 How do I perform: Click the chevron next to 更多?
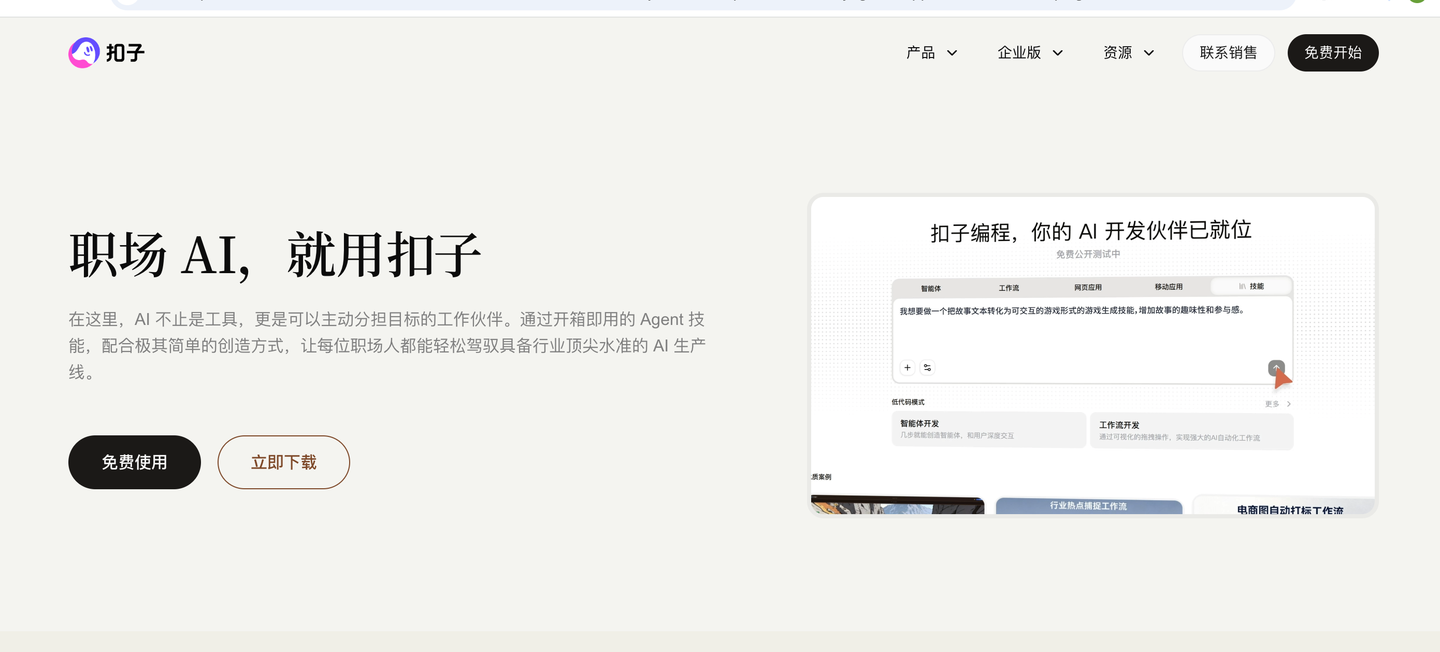point(1288,404)
